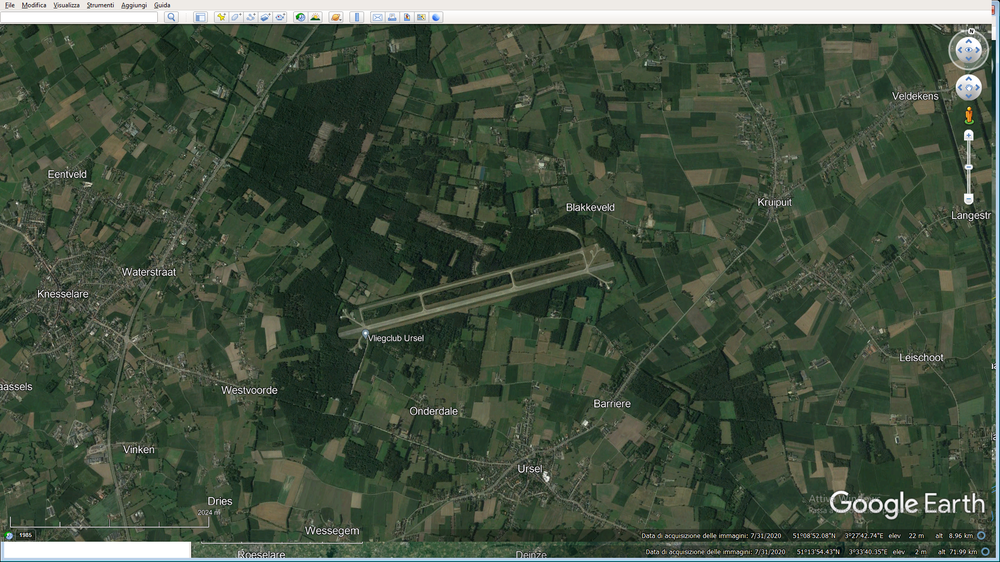
Task: Click the Vliegclub Ursel placemark icon
Action: tap(365, 334)
